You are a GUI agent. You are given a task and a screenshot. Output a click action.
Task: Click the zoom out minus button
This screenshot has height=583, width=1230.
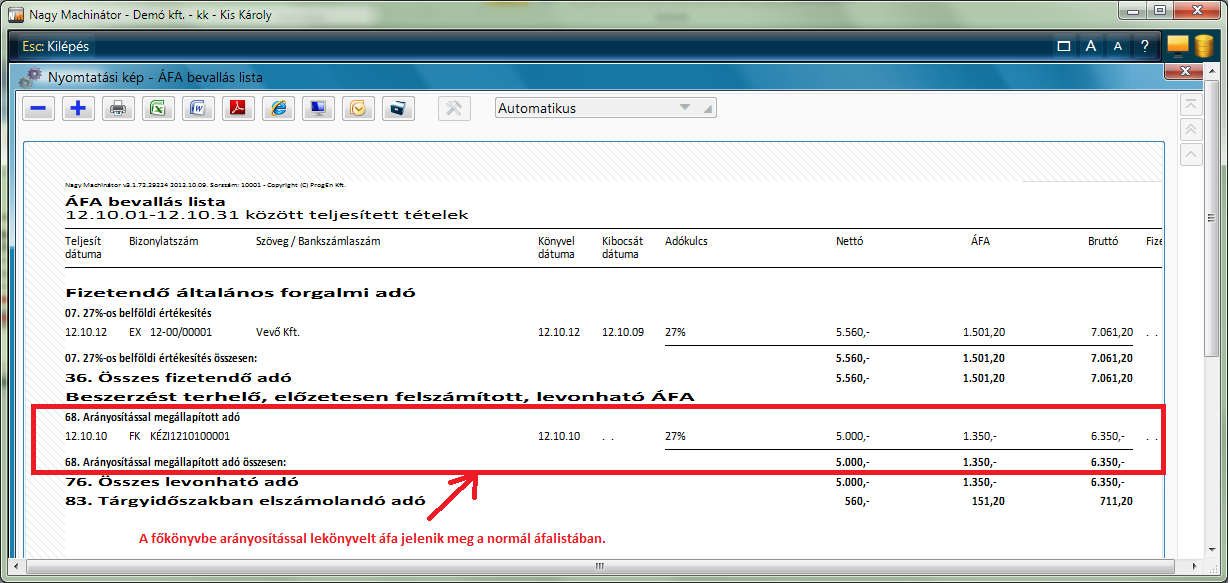pyautogui.click(x=39, y=109)
